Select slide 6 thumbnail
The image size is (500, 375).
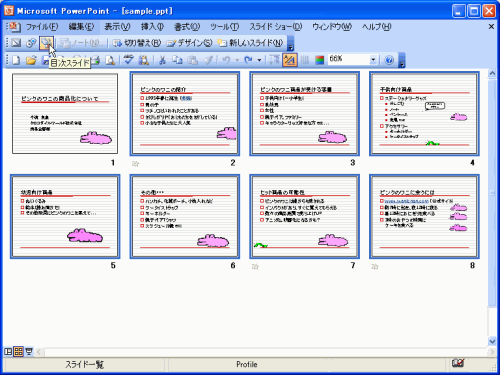(x=185, y=216)
